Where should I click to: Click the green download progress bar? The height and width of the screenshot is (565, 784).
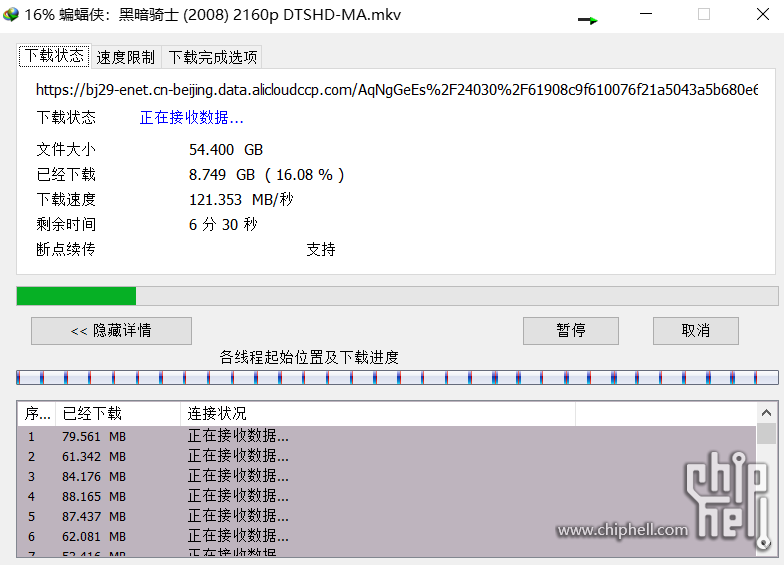[x=397, y=296]
